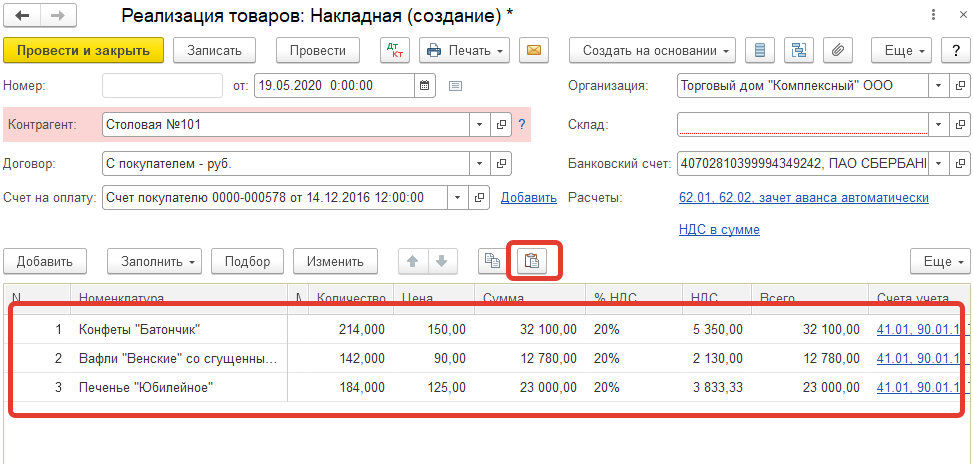The height and width of the screenshot is (464, 973).
Task: Open Счет на оплату record icon
Action: (x=479, y=198)
